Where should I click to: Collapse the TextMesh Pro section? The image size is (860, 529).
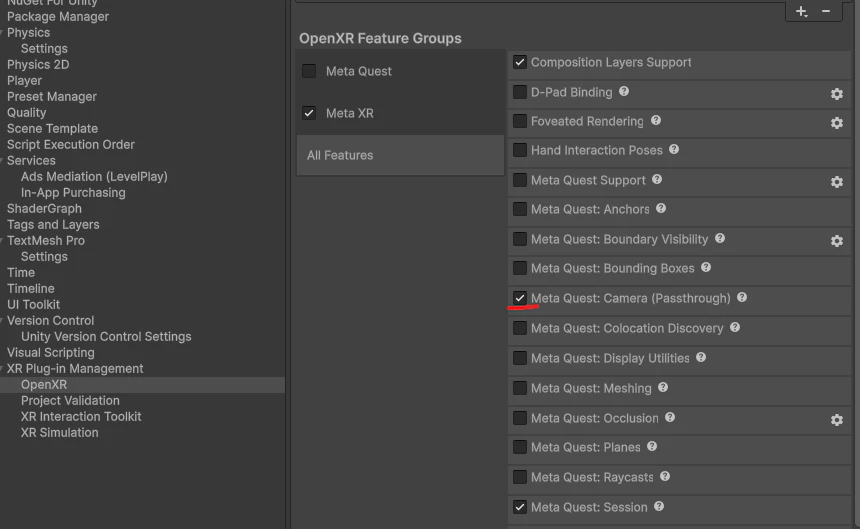(x=2, y=241)
